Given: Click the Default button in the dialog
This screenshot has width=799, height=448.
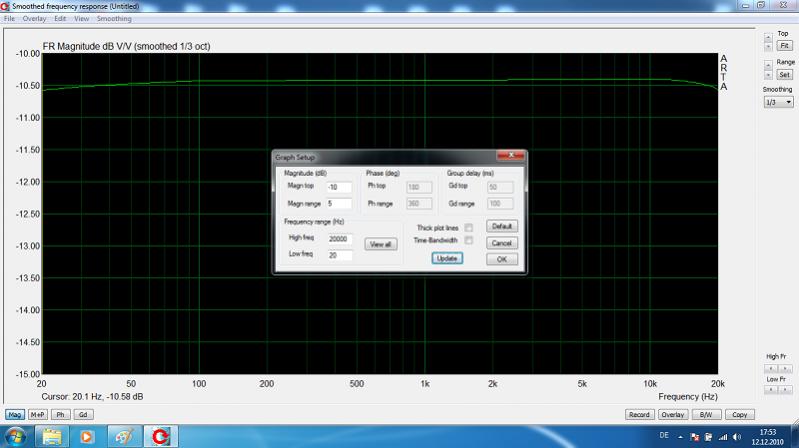Looking at the screenshot, I should tap(502, 226).
